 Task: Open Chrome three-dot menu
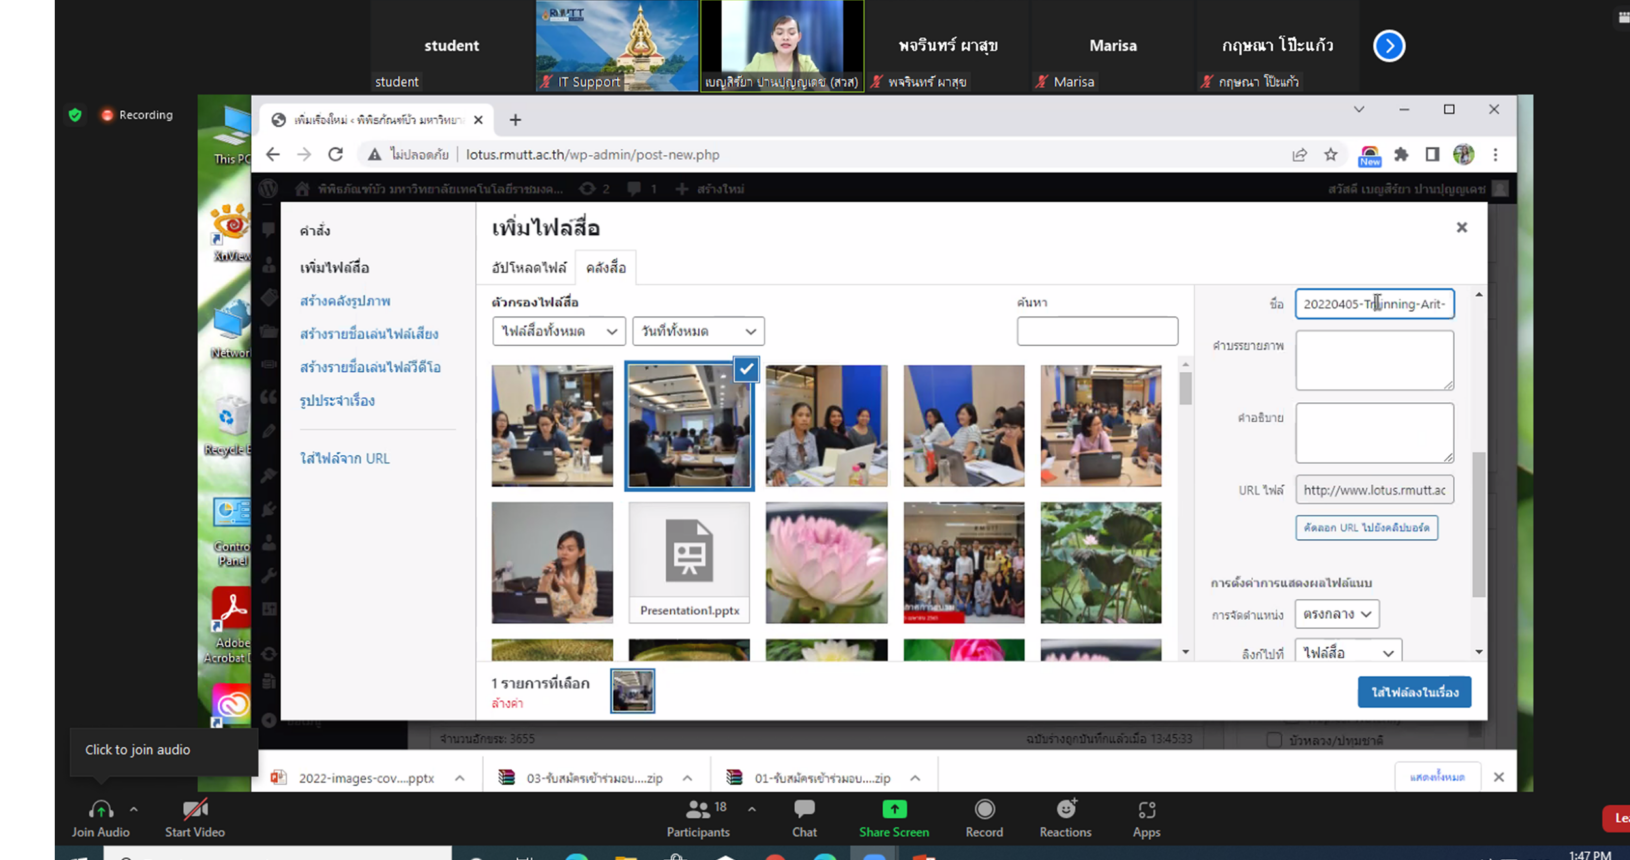1496,154
